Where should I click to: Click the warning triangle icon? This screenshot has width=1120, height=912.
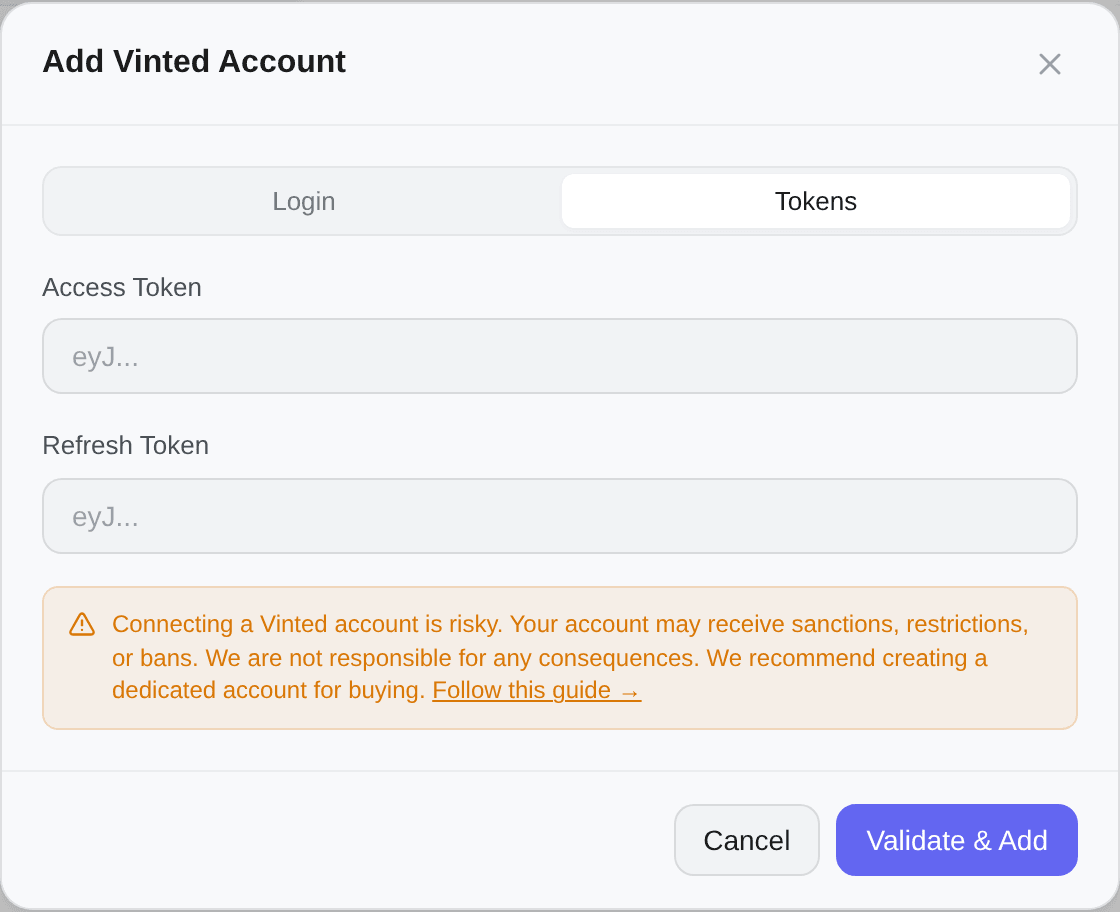[82, 624]
